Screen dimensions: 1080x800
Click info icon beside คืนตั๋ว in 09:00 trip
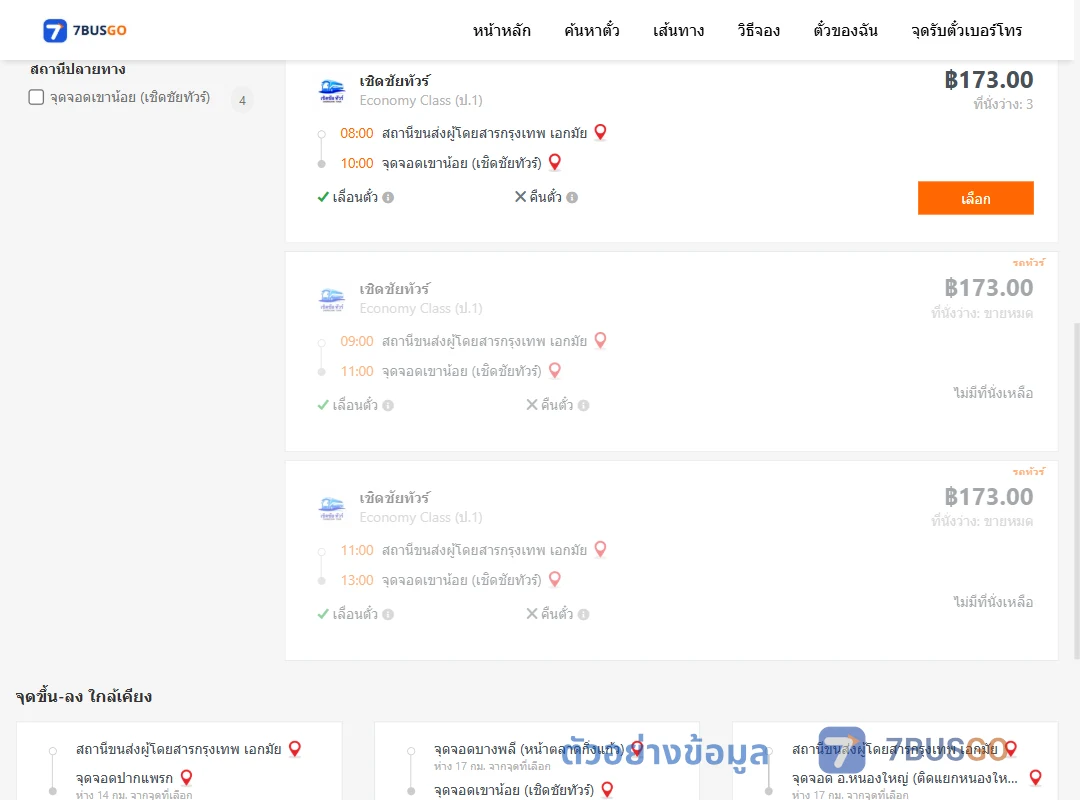(583, 406)
